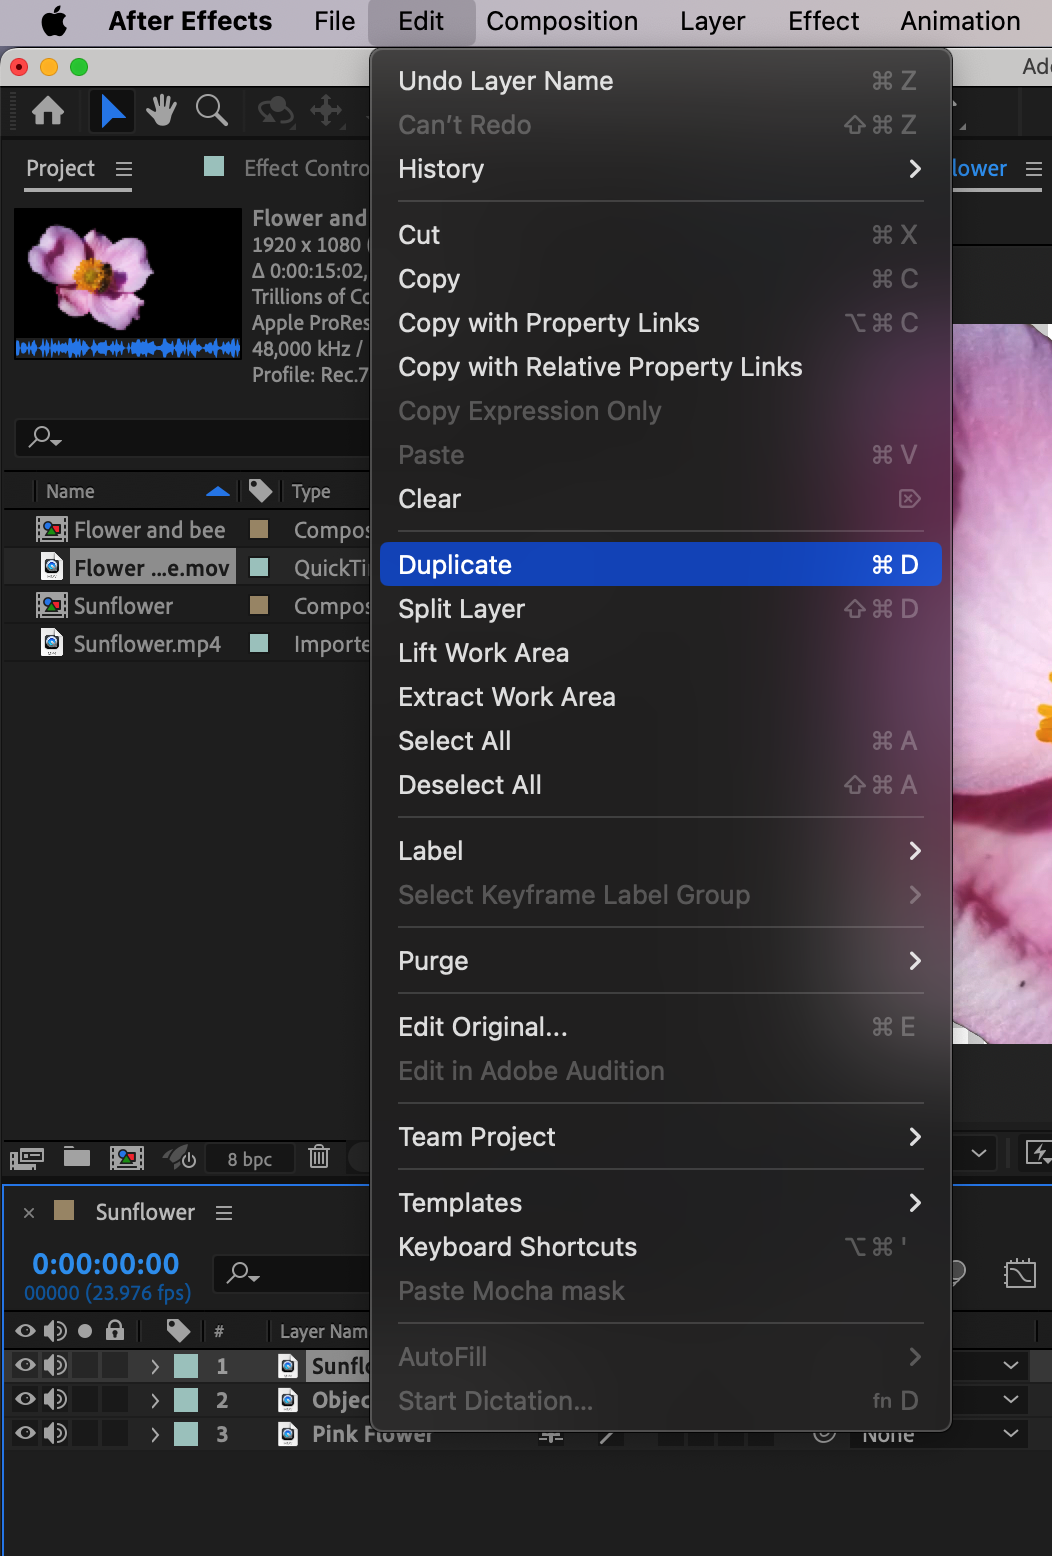
Task: Toggle visibility eye of layer 1
Action: pos(25,1365)
